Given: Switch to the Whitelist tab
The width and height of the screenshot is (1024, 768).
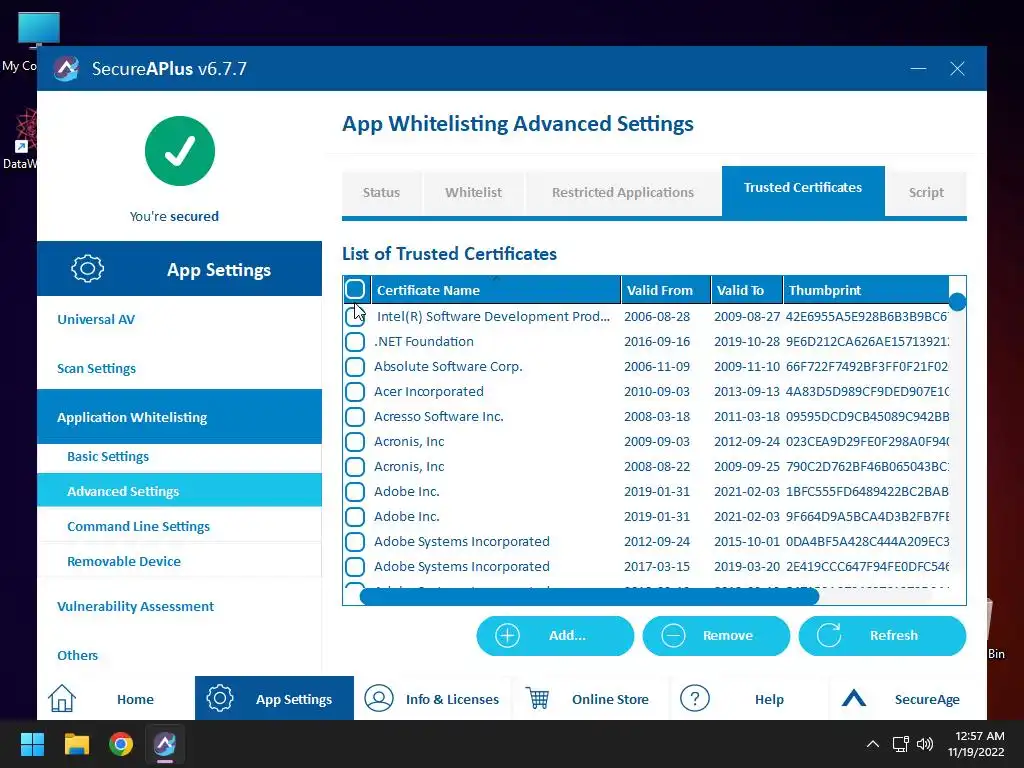Looking at the screenshot, I should click(x=473, y=193).
